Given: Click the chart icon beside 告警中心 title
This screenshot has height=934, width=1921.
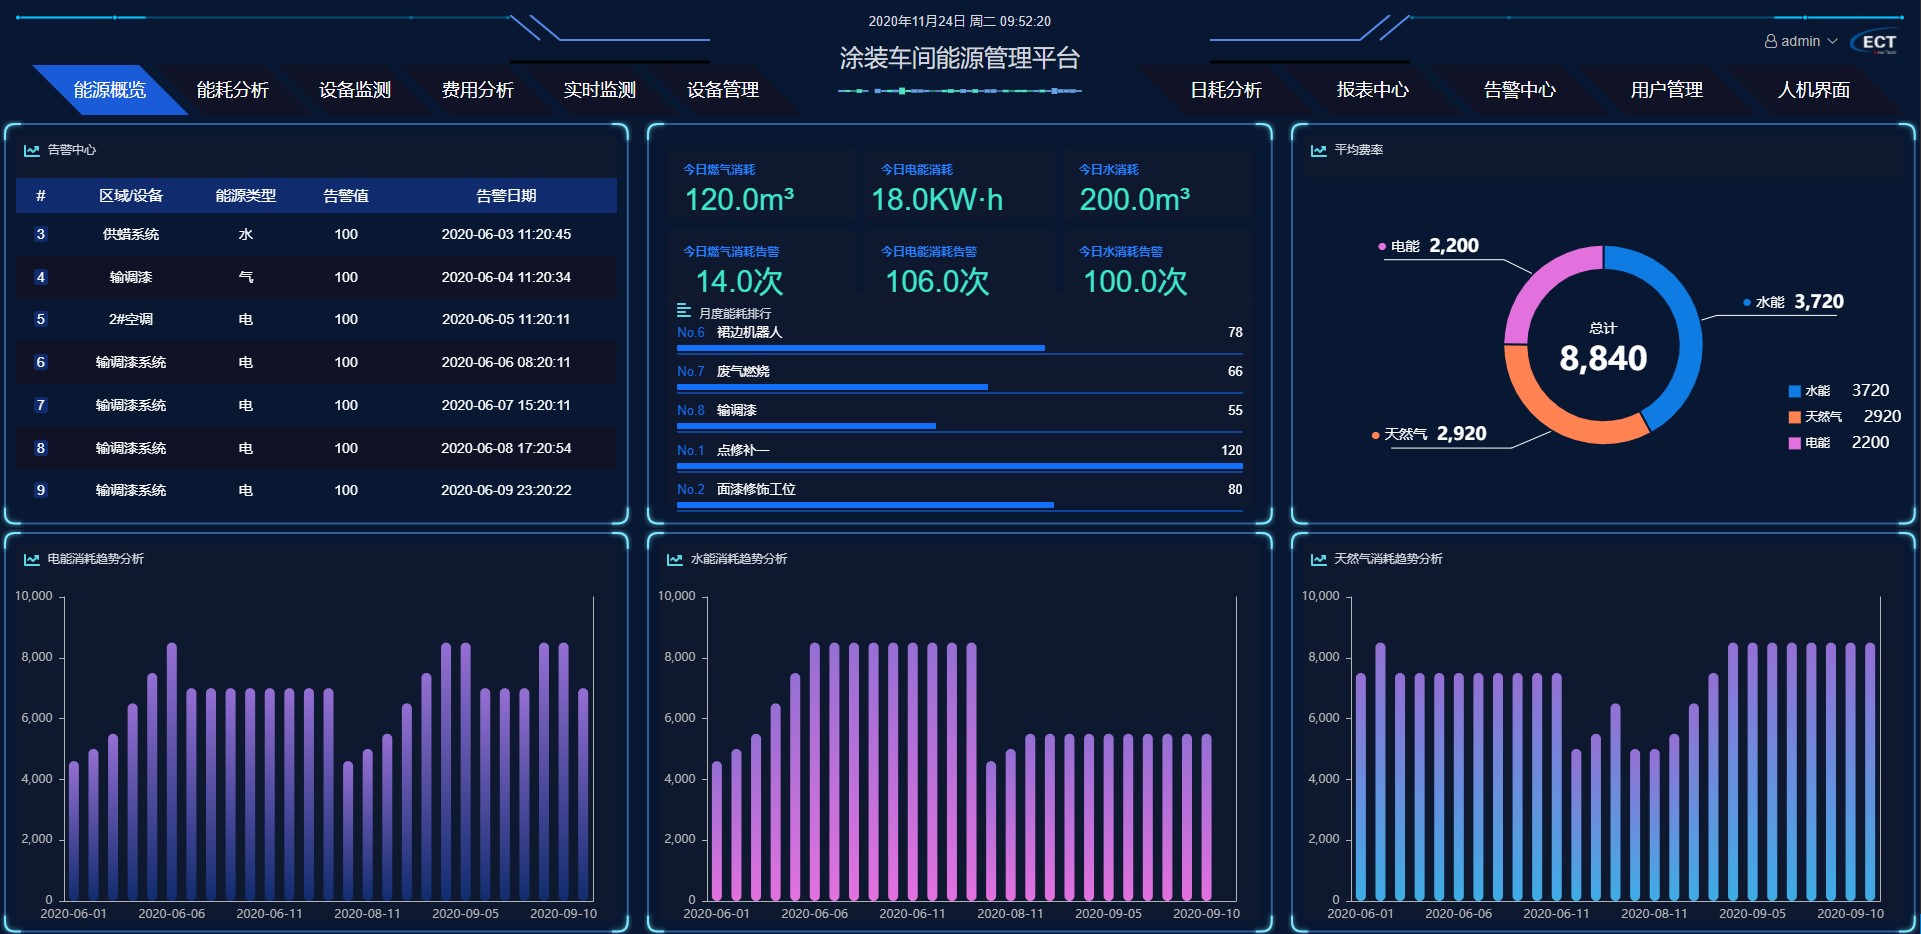Looking at the screenshot, I should pos(32,150).
